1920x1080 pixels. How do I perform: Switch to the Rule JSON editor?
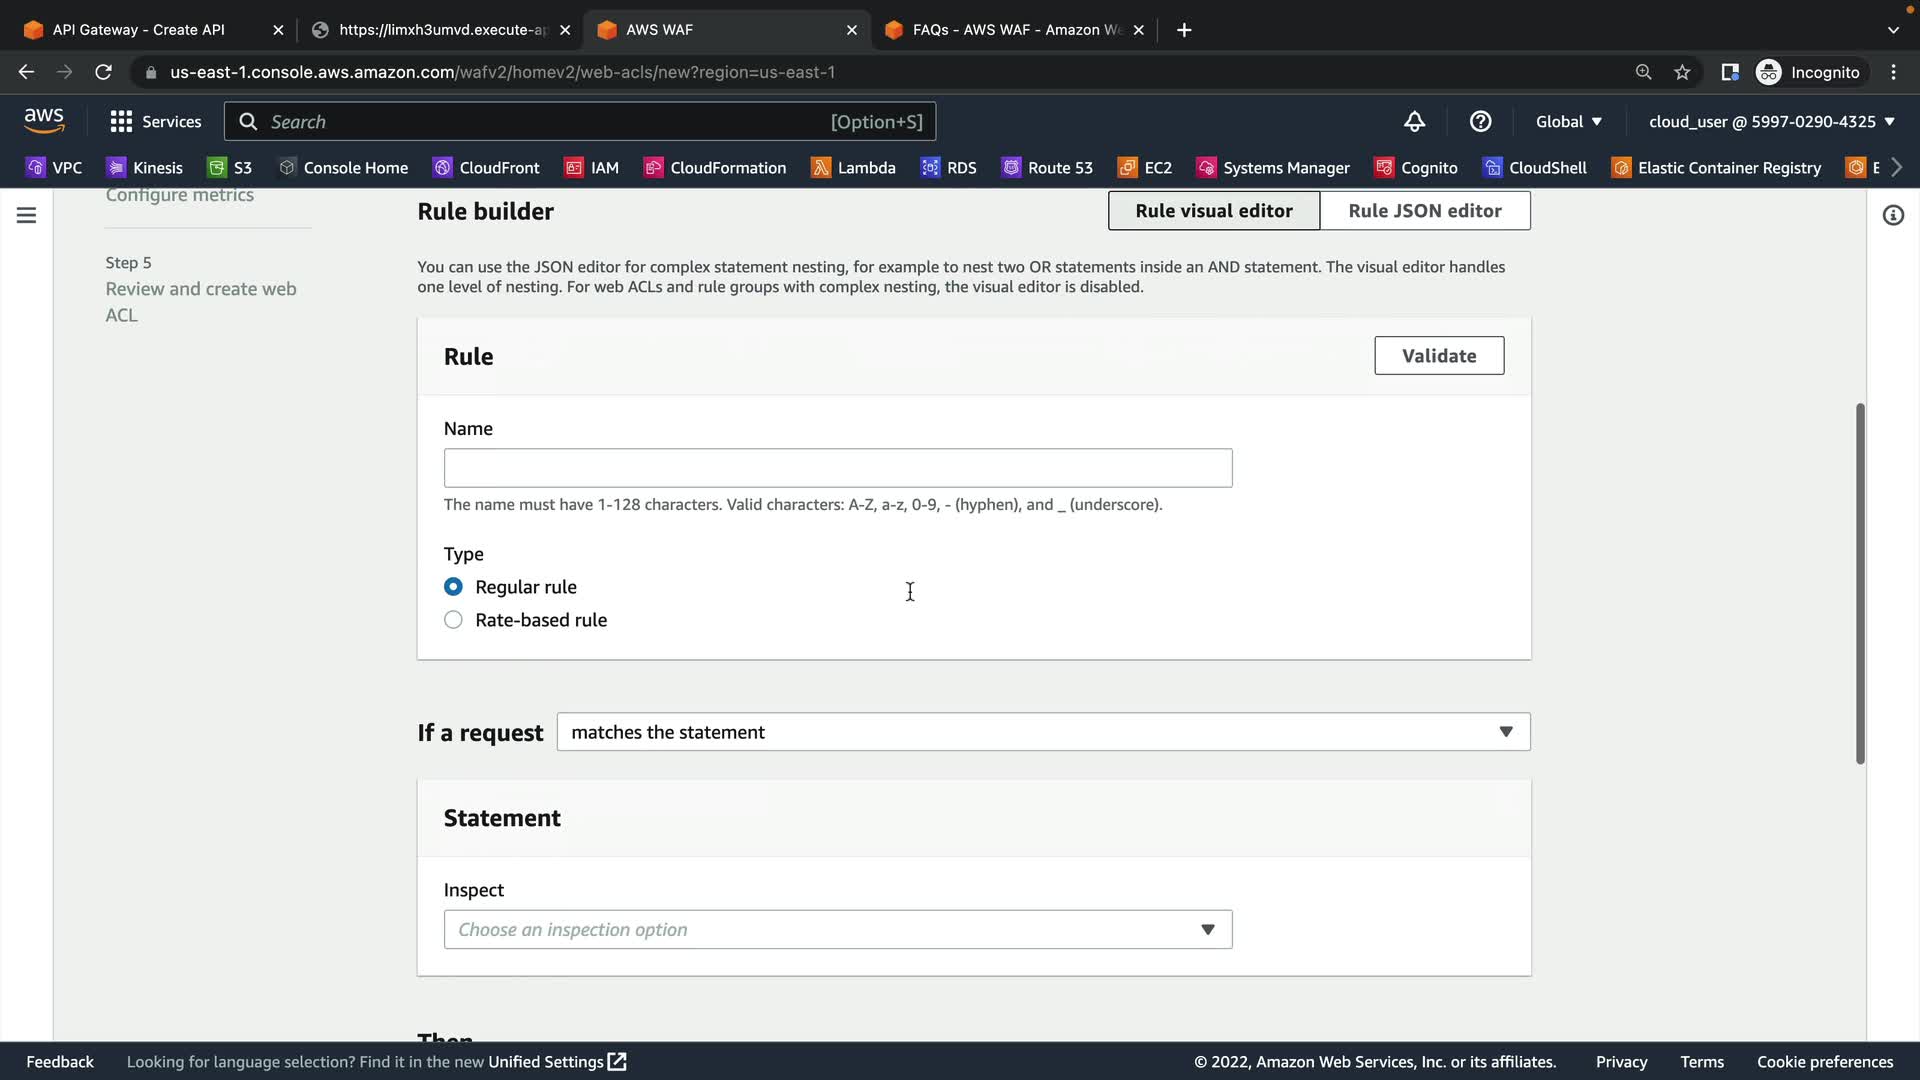coord(1424,211)
